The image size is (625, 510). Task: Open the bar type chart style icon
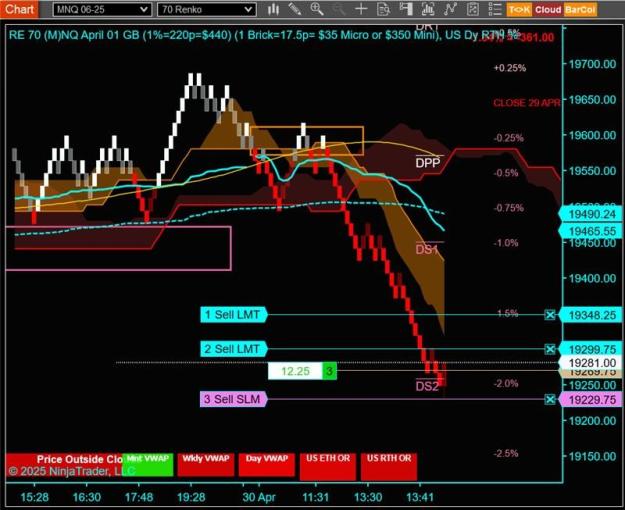273,9
